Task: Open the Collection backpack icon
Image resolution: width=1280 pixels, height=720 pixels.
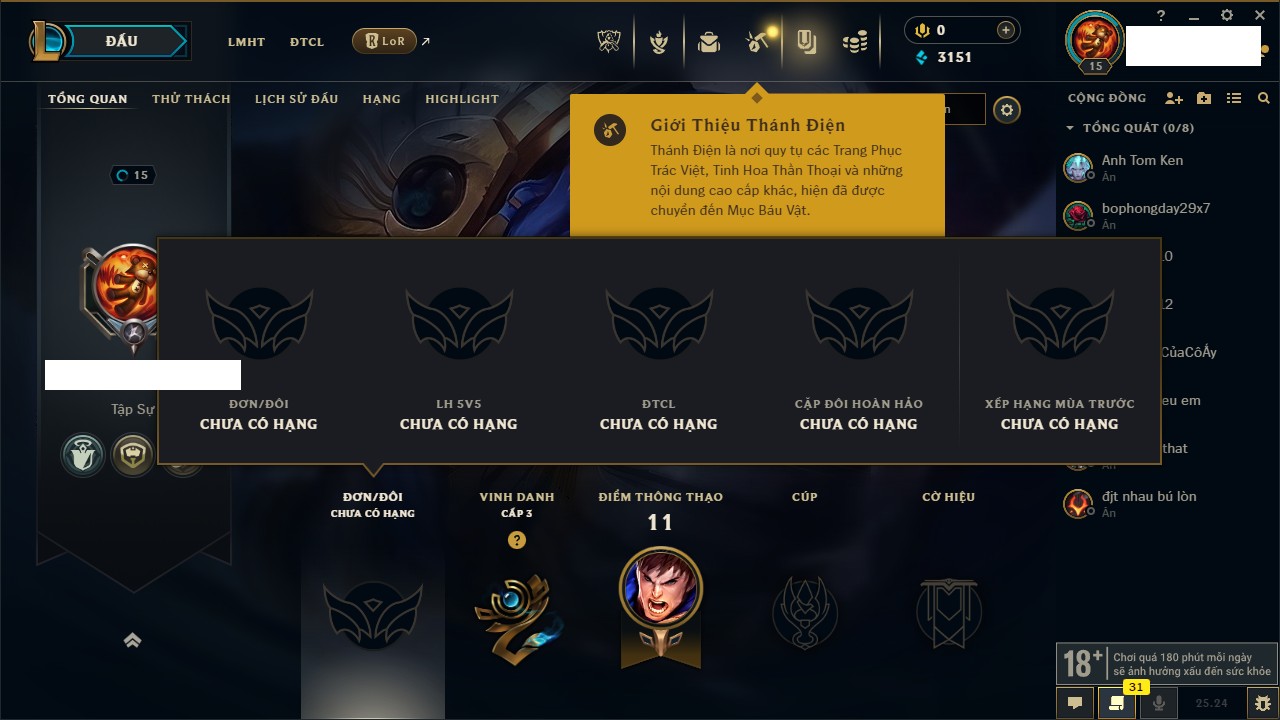Action: point(709,42)
